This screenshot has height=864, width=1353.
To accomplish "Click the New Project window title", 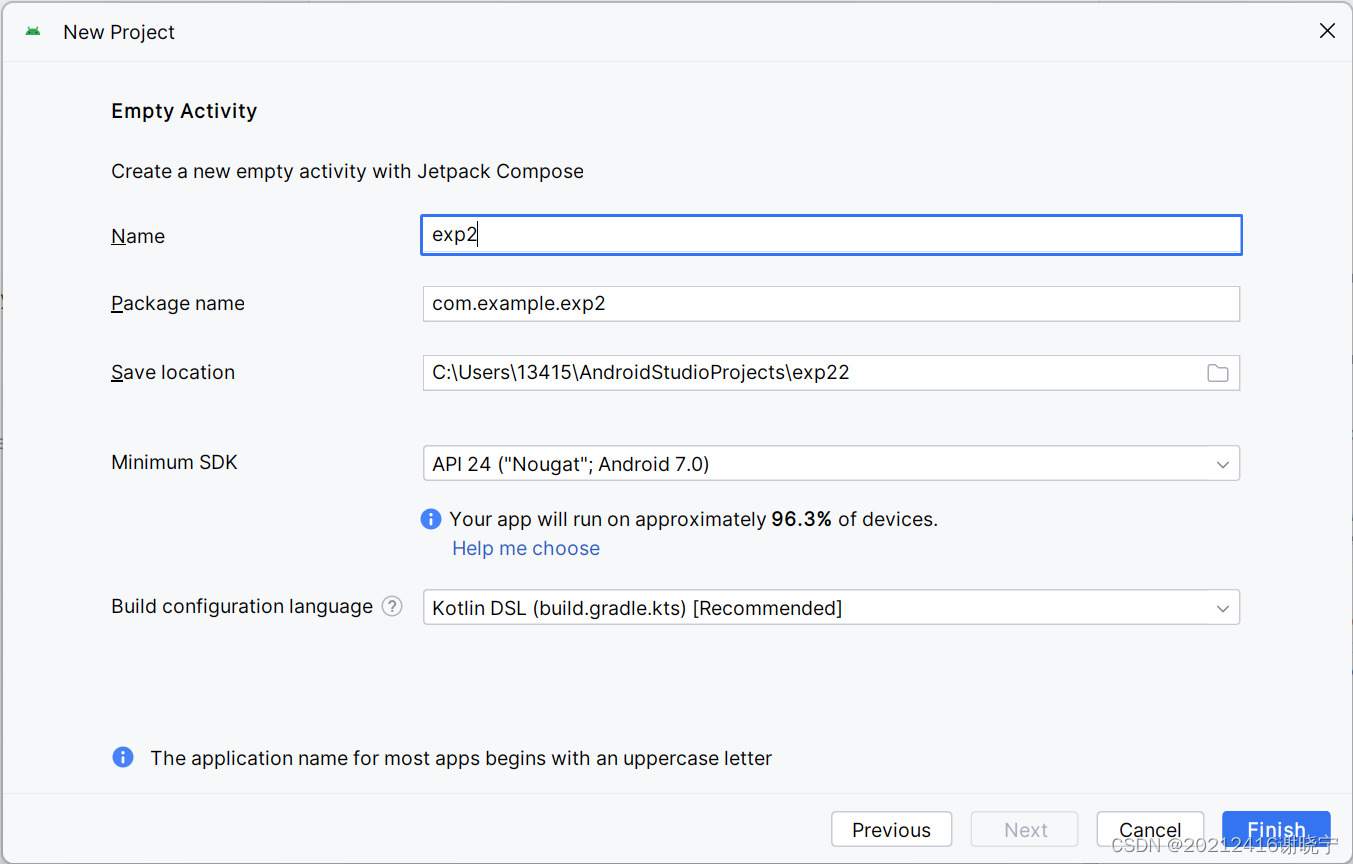I will (119, 32).
